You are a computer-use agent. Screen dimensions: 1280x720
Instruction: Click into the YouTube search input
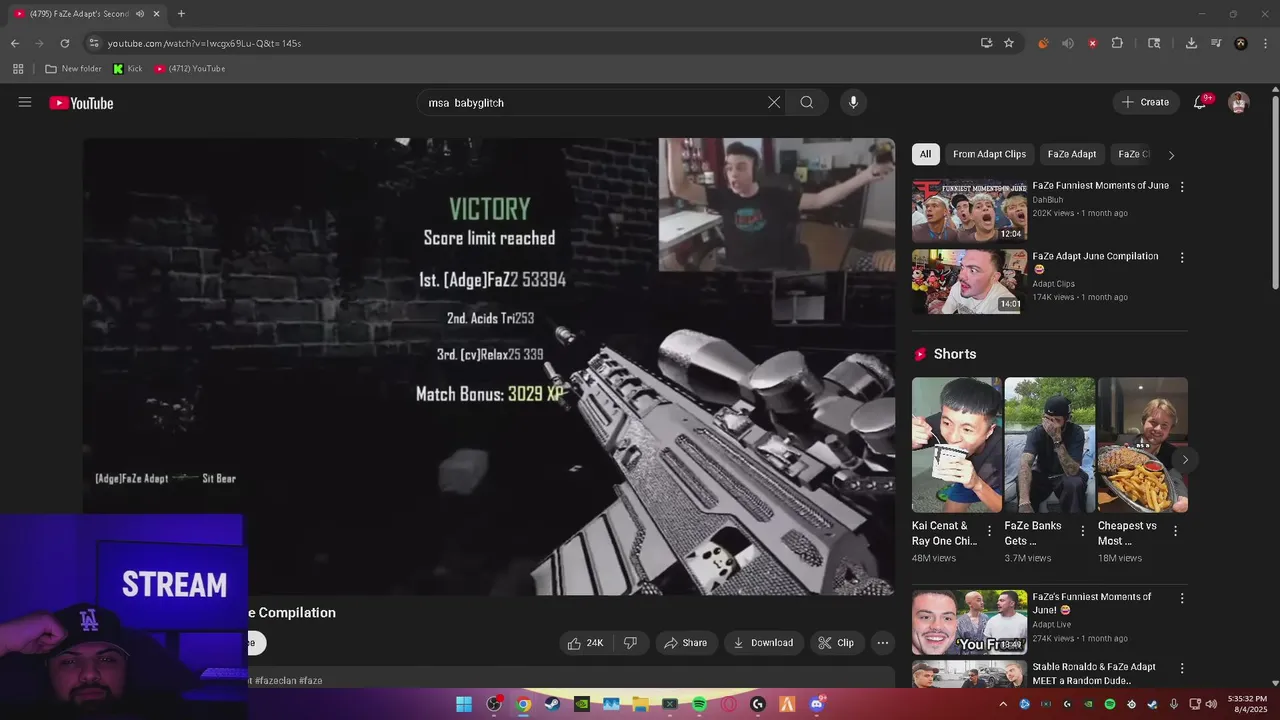(590, 102)
